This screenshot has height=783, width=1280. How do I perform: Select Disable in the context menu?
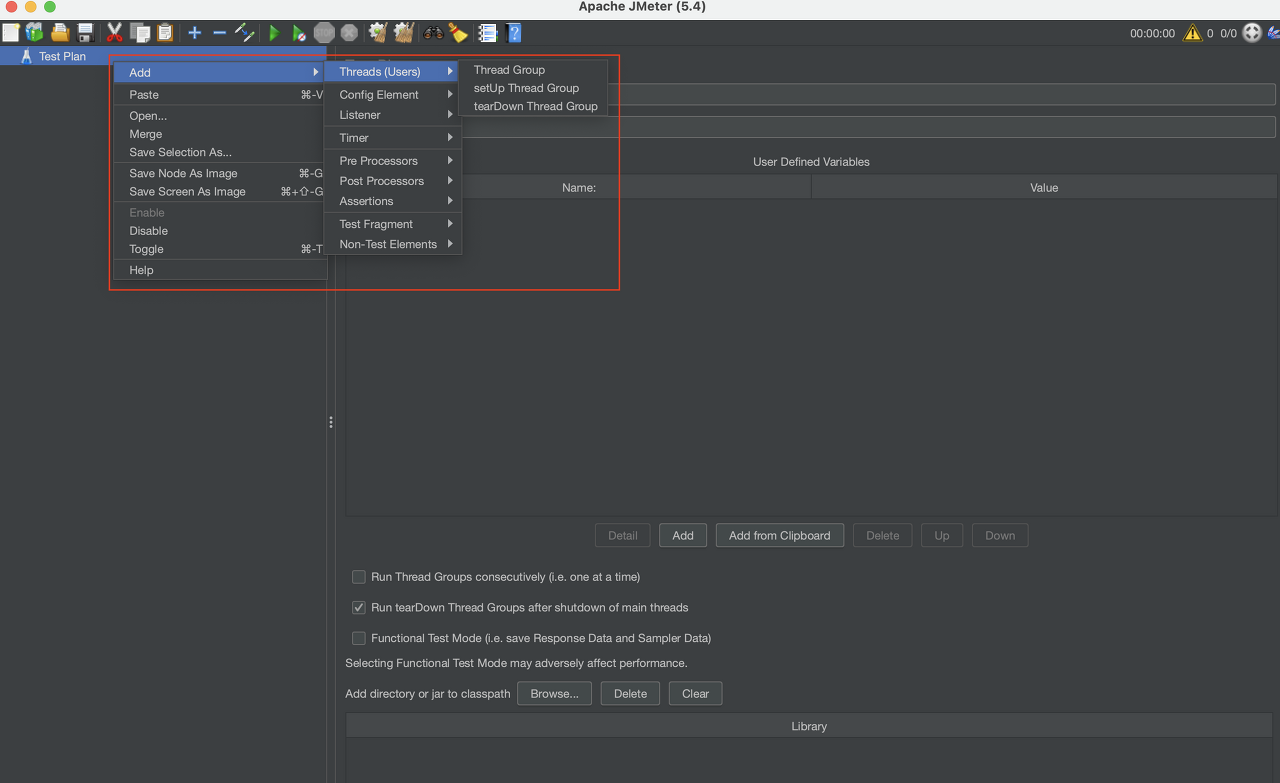tap(218, 231)
